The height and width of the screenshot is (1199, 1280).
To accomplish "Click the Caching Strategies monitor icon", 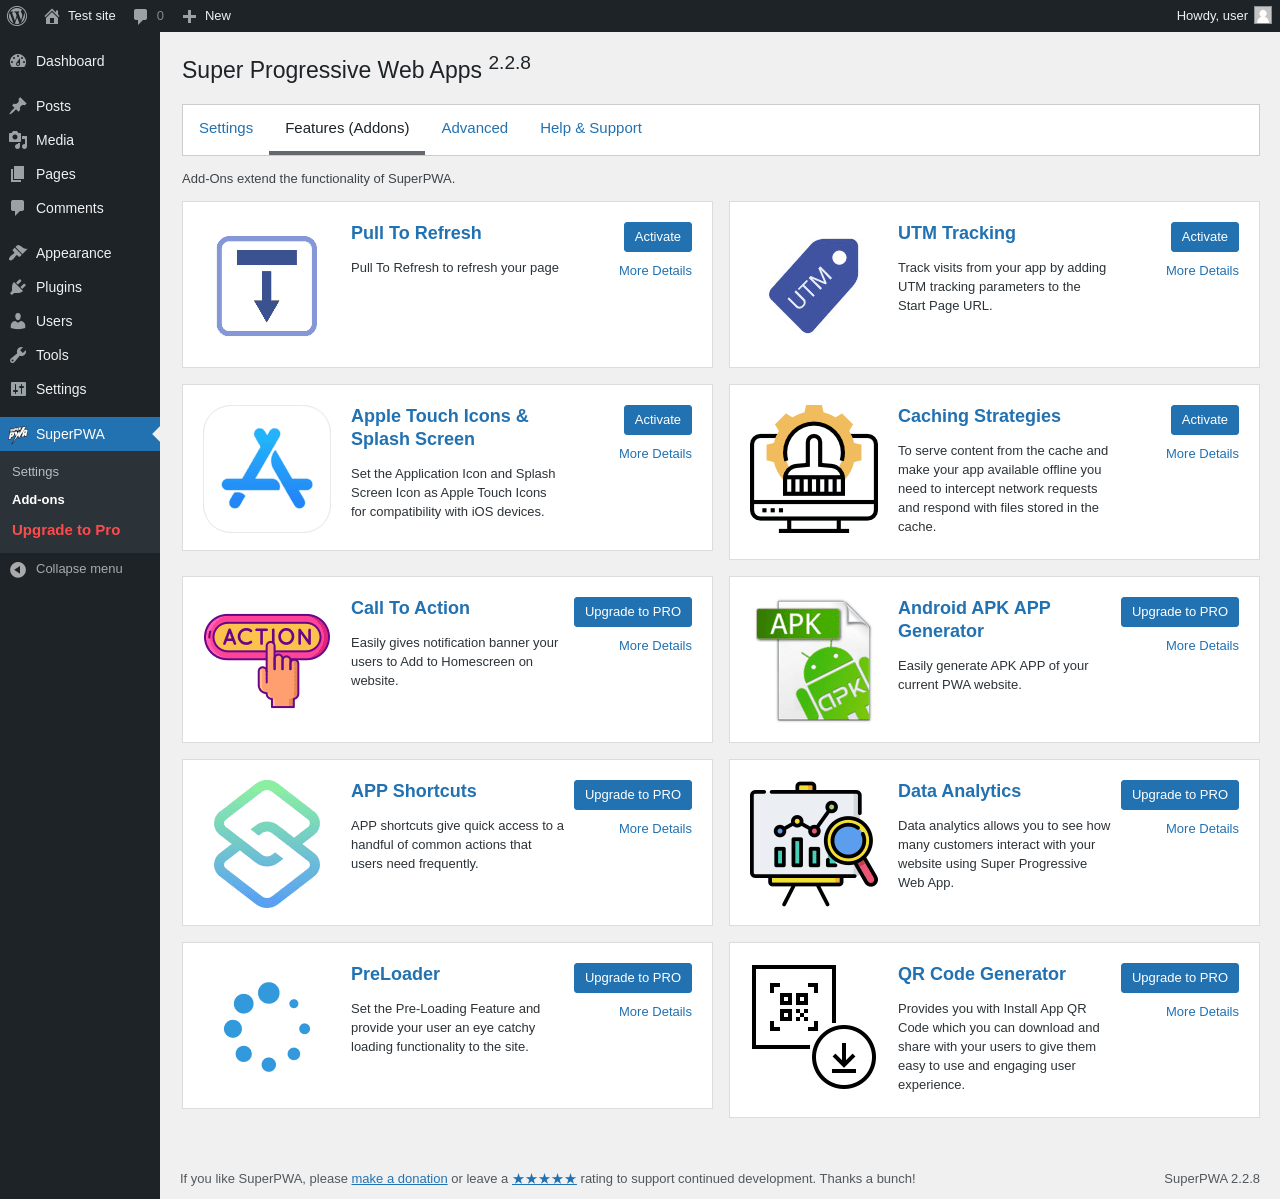I will point(814,469).
